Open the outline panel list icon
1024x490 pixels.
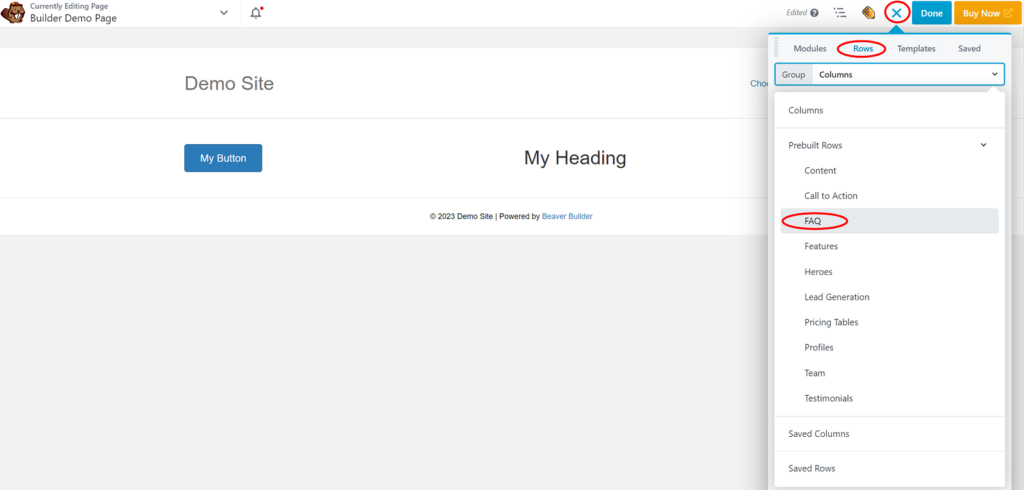pyautogui.click(x=840, y=12)
